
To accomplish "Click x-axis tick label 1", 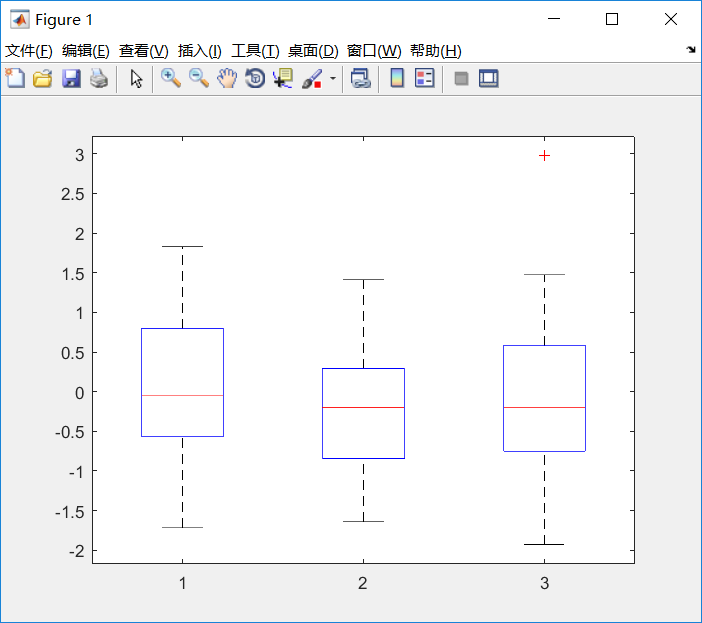I will point(183,584).
